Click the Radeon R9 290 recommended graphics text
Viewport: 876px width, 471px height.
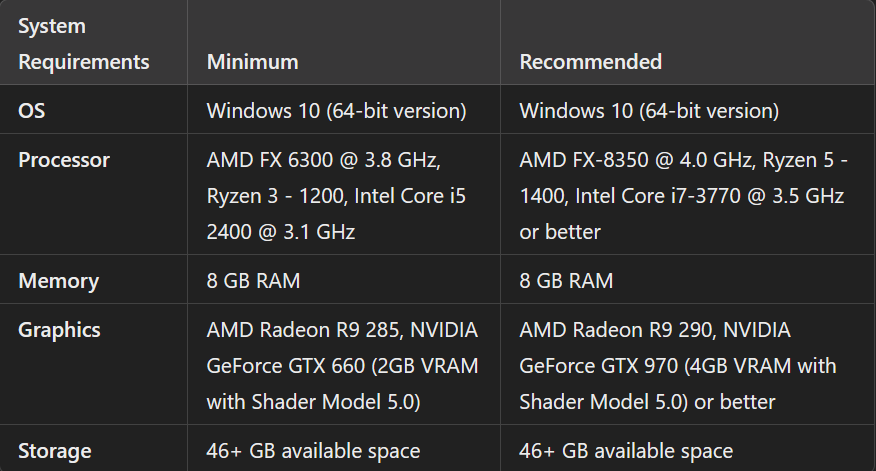[x=619, y=330]
